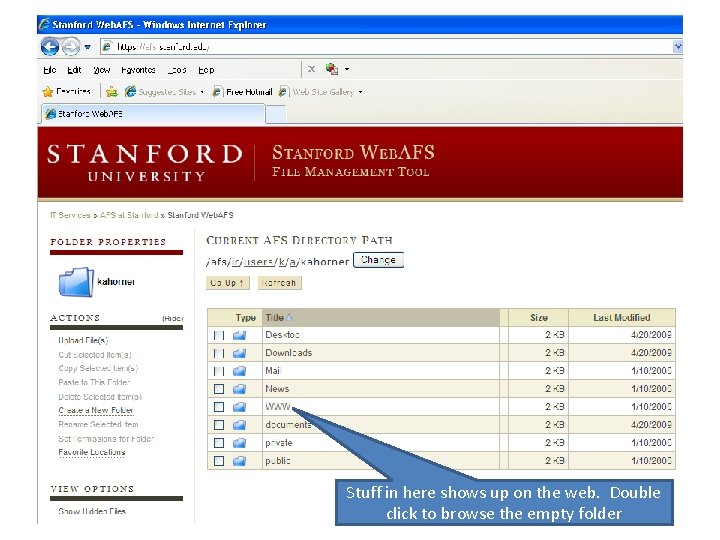Expand Web Slice Gallery dropdown arrow
The width and height of the screenshot is (720, 540).
(x=360, y=92)
